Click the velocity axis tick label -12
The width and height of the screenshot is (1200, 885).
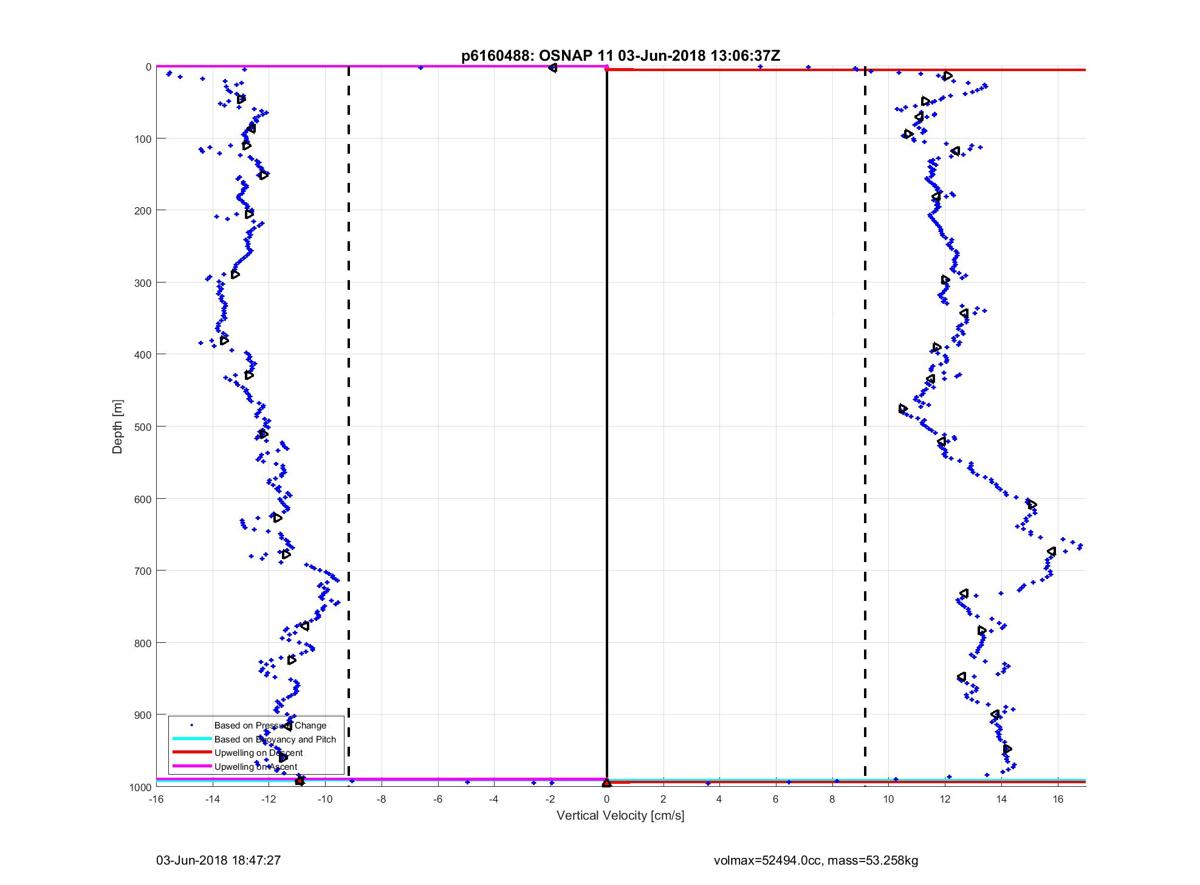pos(268,800)
